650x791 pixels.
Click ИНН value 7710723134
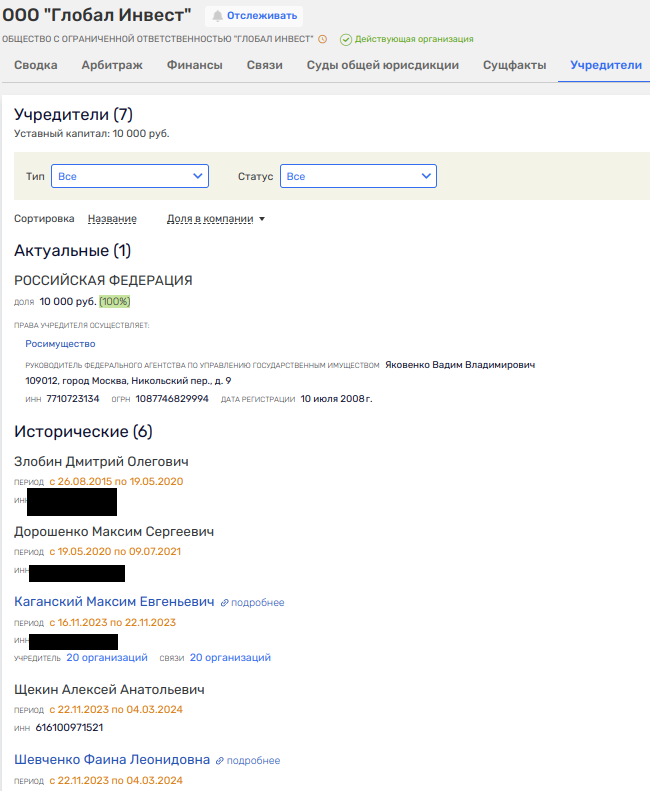tap(73, 399)
